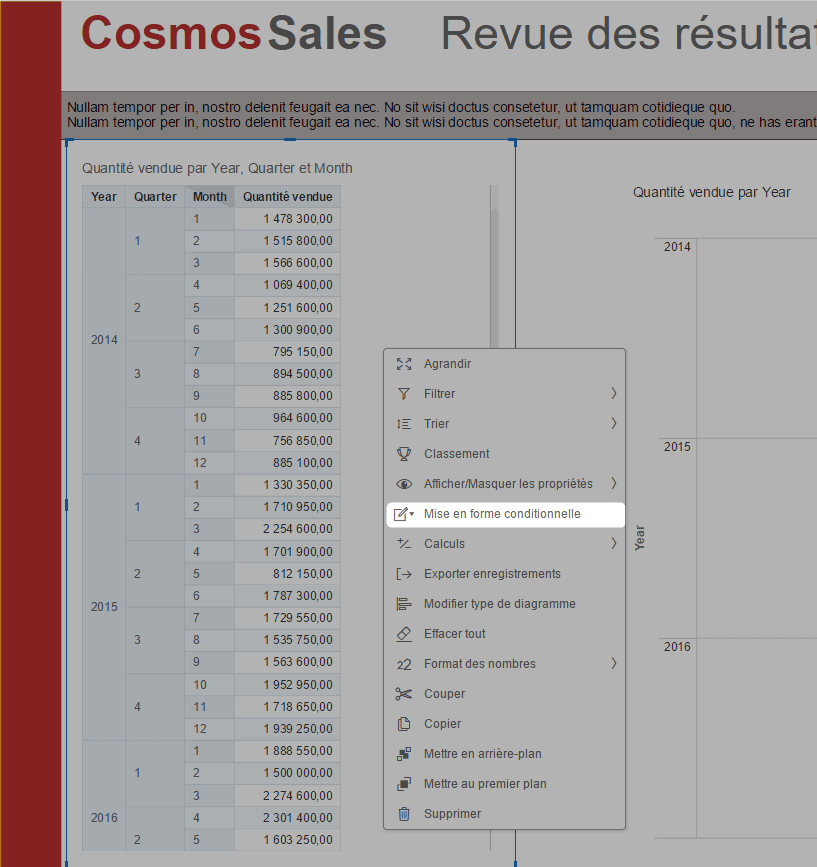Click the send-to-back icon
The image size is (817, 867).
(x=404, y=754)
